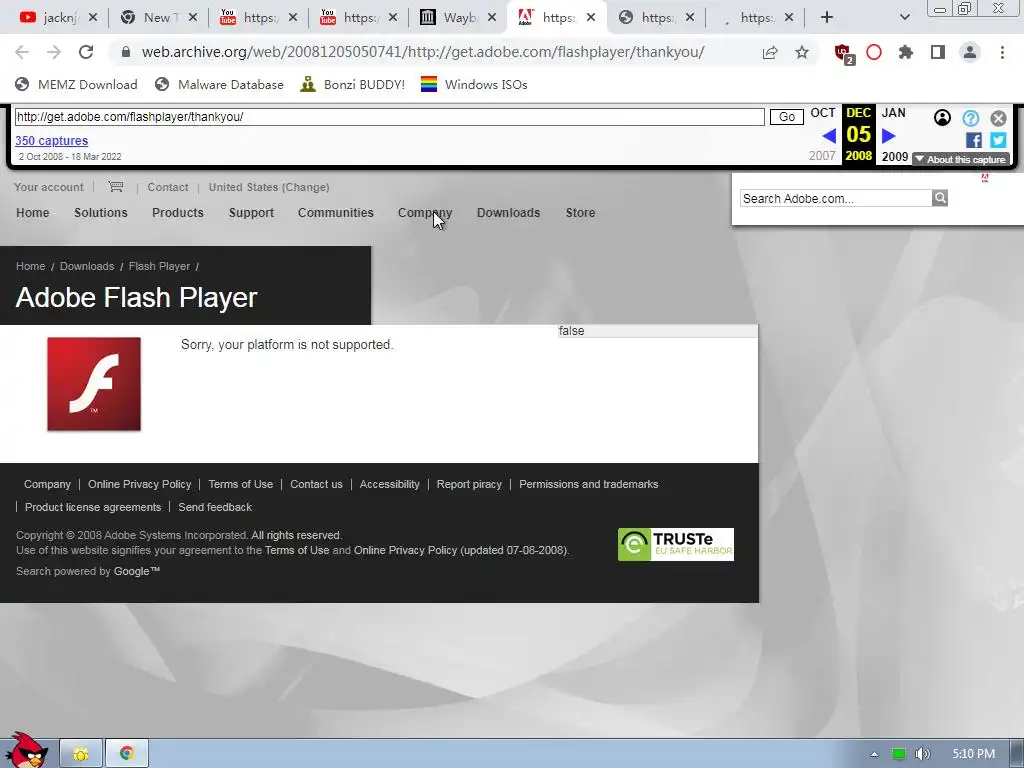Open uBlock Origin extension icon
Image resolution: width=1024 pixels, height=768 pixels.
click(x=844, y=54)
